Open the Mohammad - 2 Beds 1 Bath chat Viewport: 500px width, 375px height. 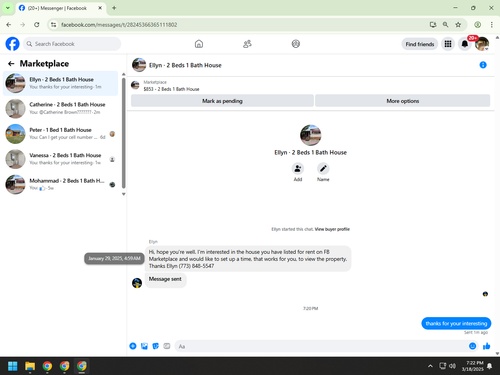click(x=60, y=184)
